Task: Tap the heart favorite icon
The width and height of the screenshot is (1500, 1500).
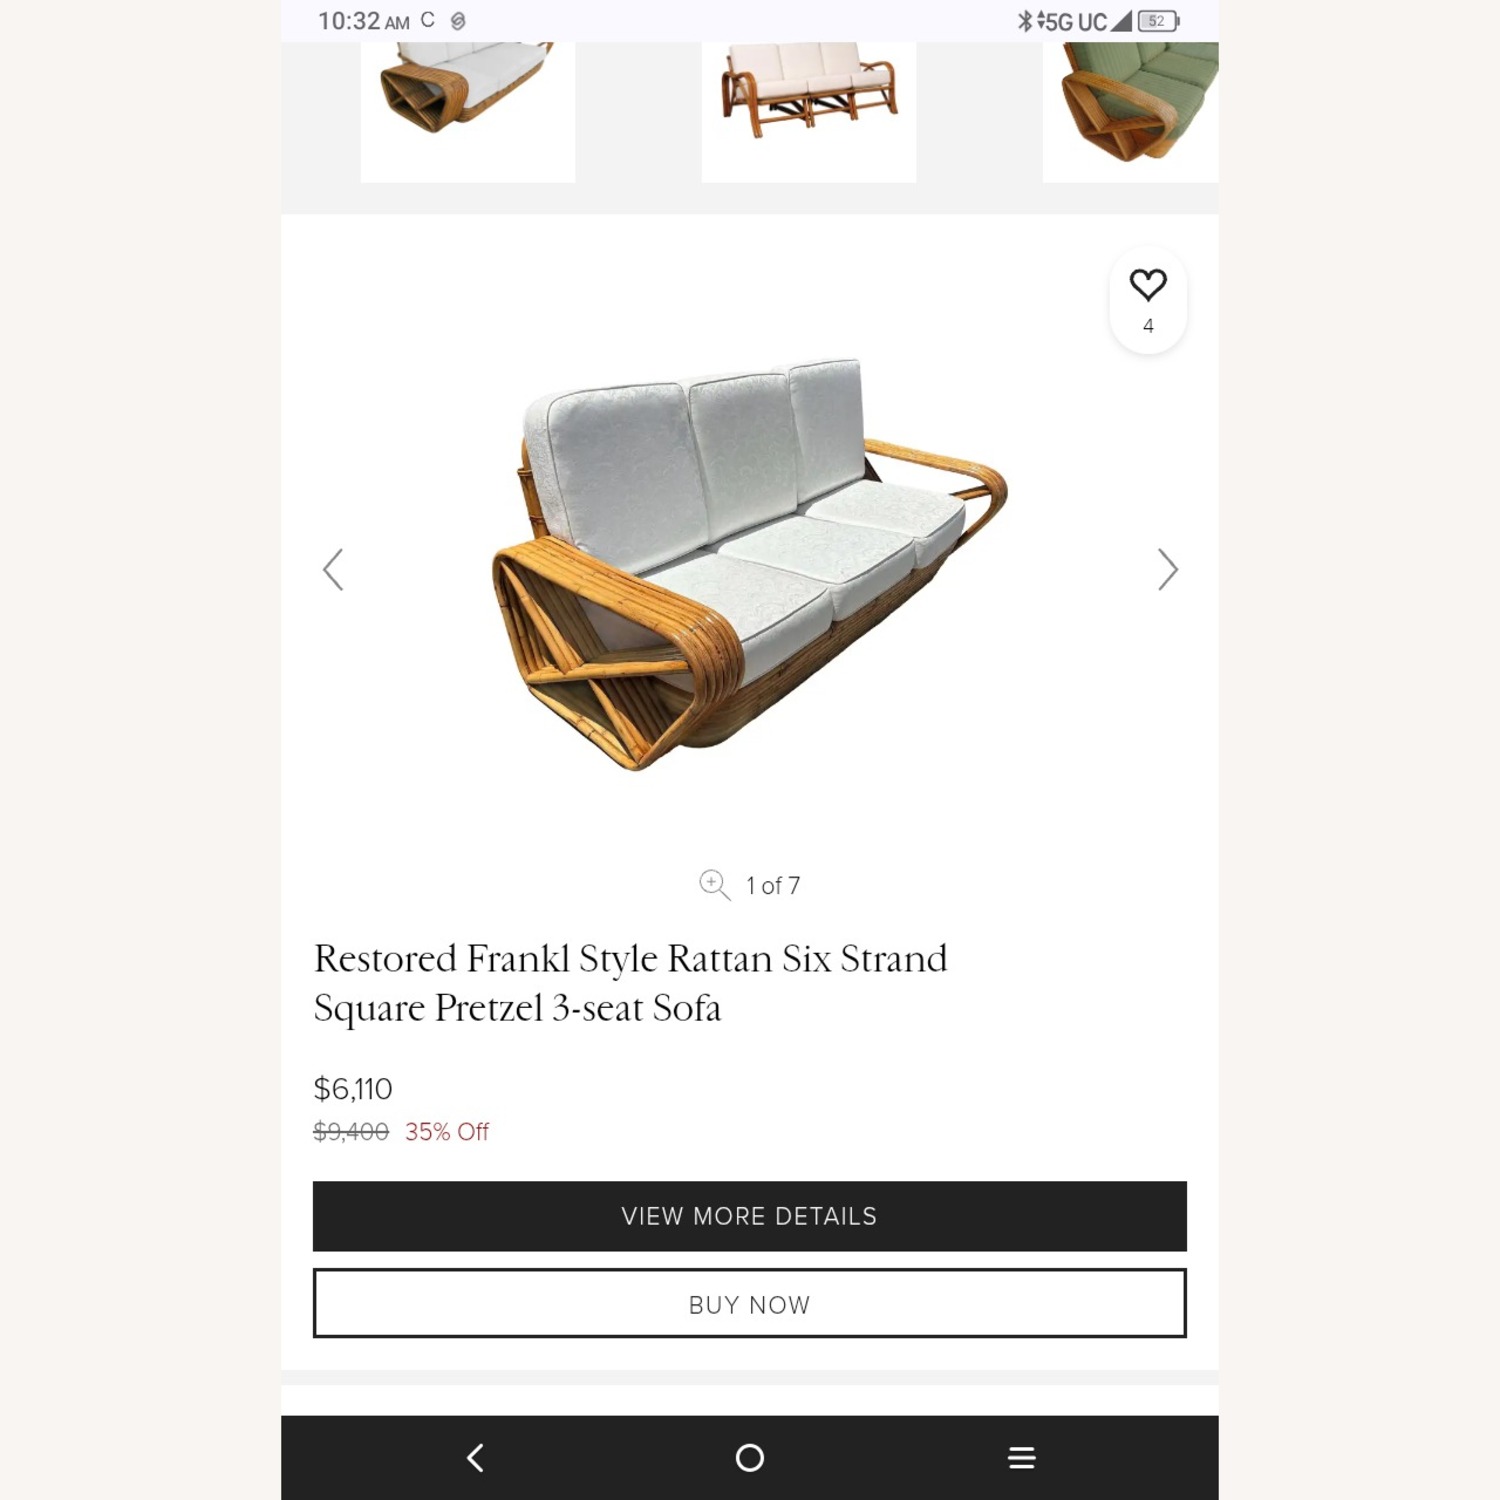Action: (x=1148, y=285)
